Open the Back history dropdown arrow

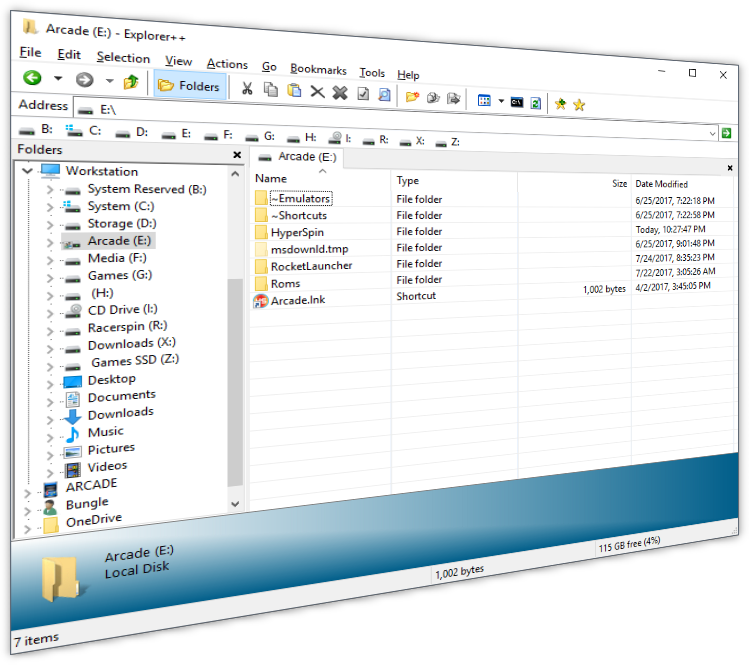pyautogui.click(x=58, y=78)
